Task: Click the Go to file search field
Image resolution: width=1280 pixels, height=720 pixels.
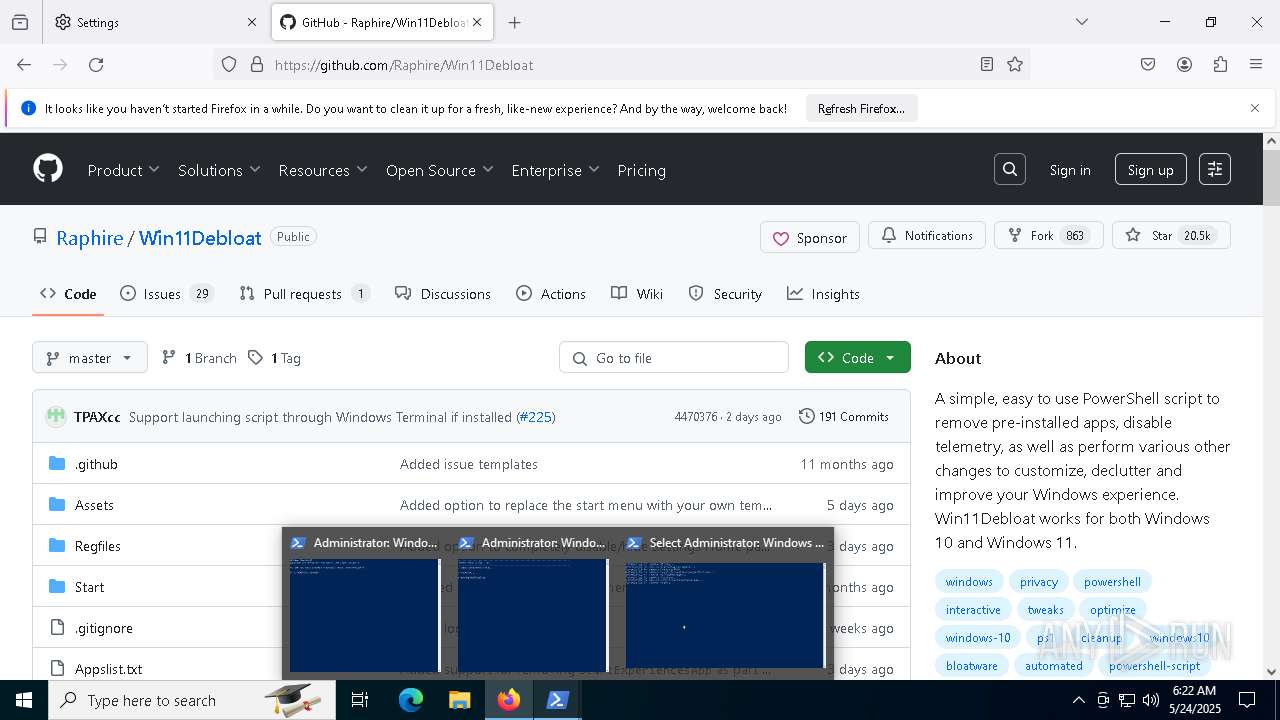Action: [674, 357]
